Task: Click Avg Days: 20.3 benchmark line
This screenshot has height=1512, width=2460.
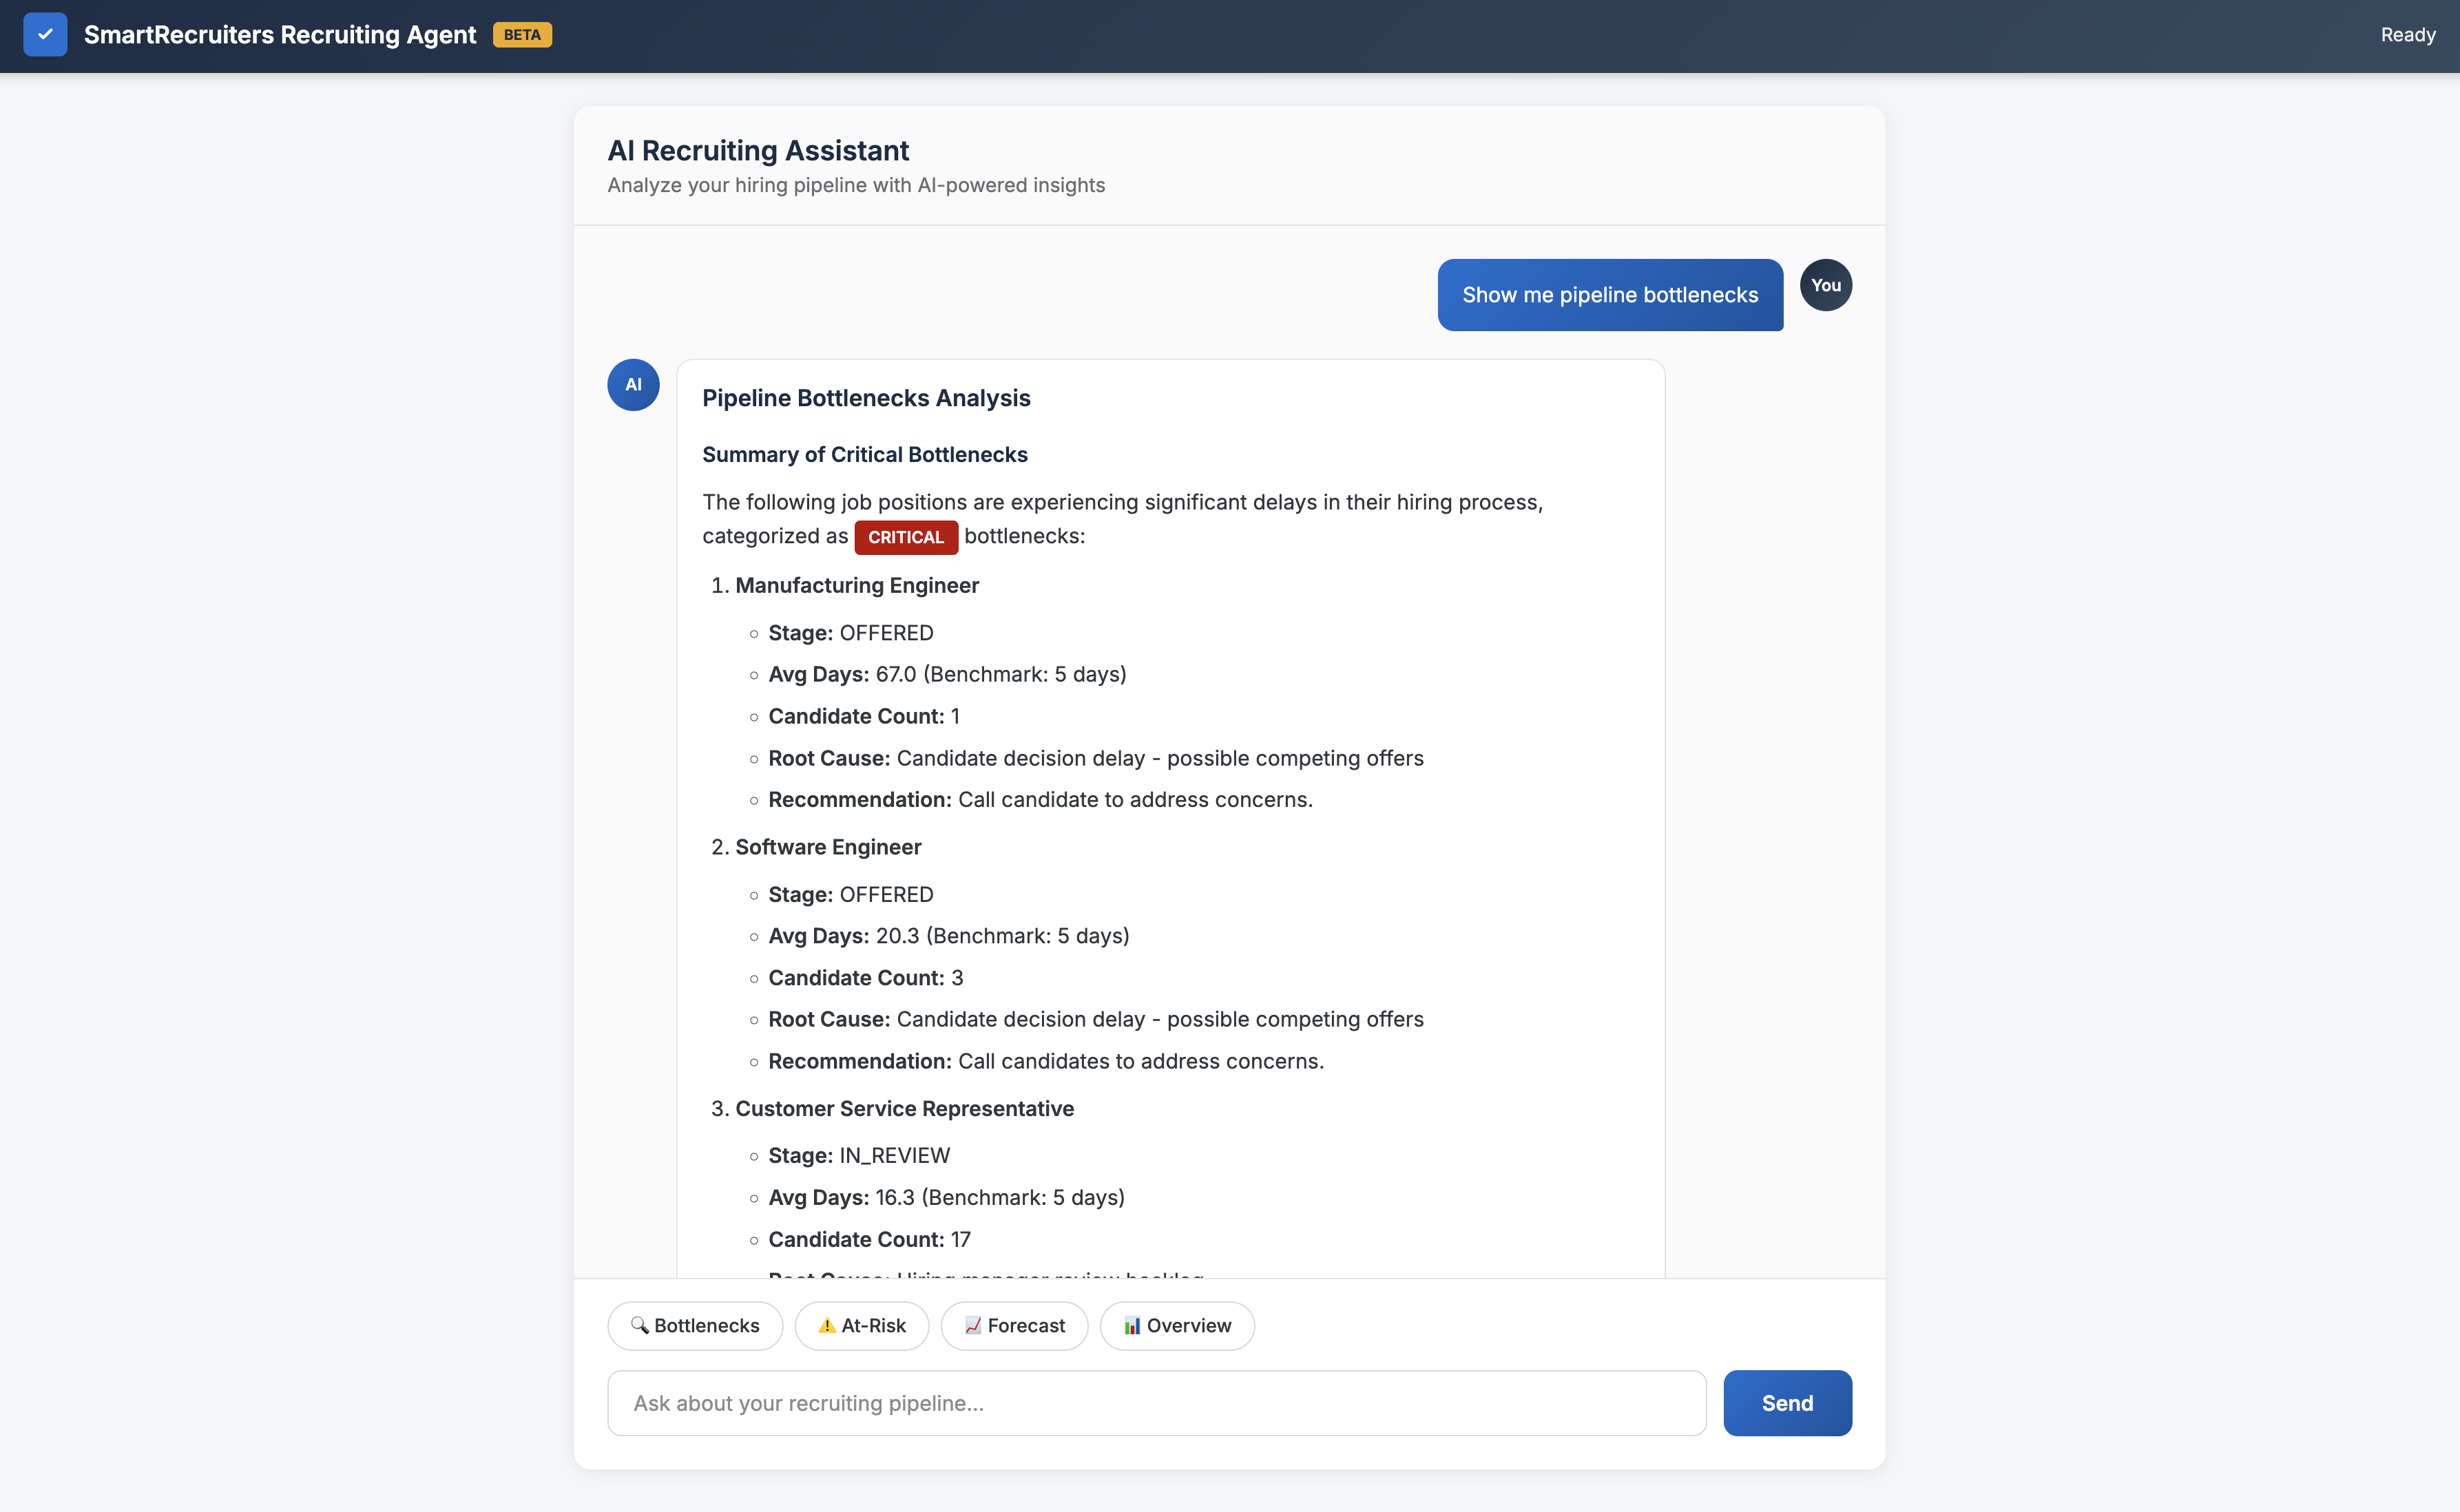Action: pos(949,936)
